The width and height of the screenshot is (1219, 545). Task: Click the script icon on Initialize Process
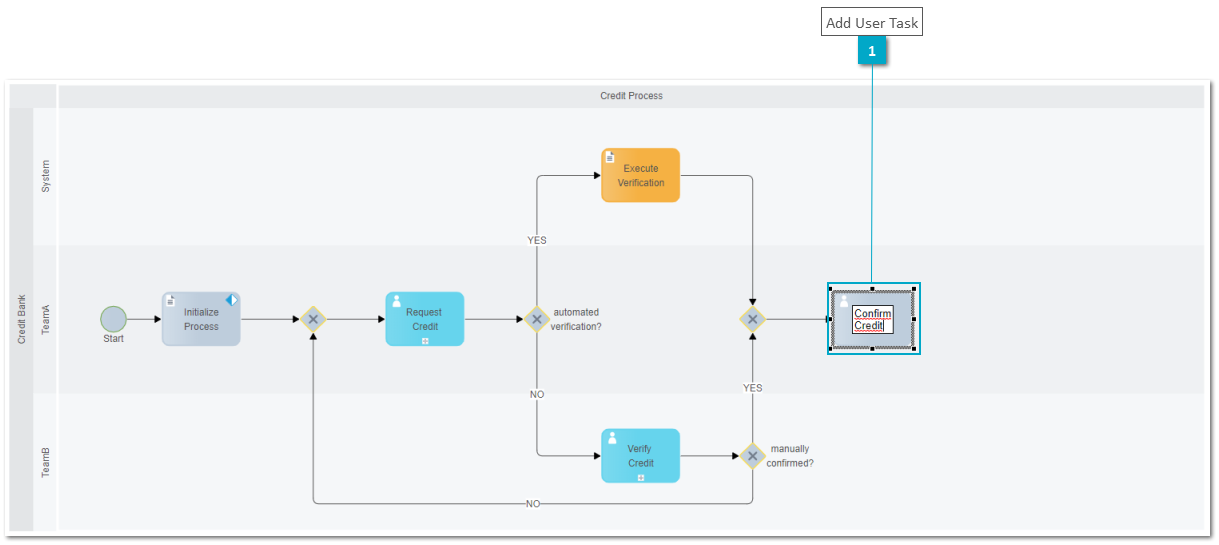171,300
